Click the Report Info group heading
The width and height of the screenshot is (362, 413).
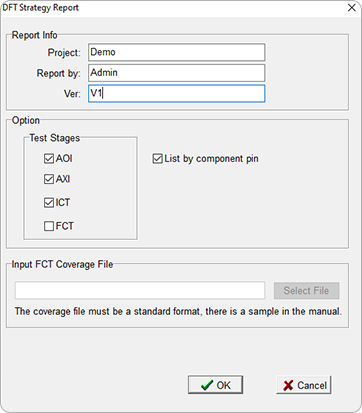pyautogui.click(x=34, y=35)
